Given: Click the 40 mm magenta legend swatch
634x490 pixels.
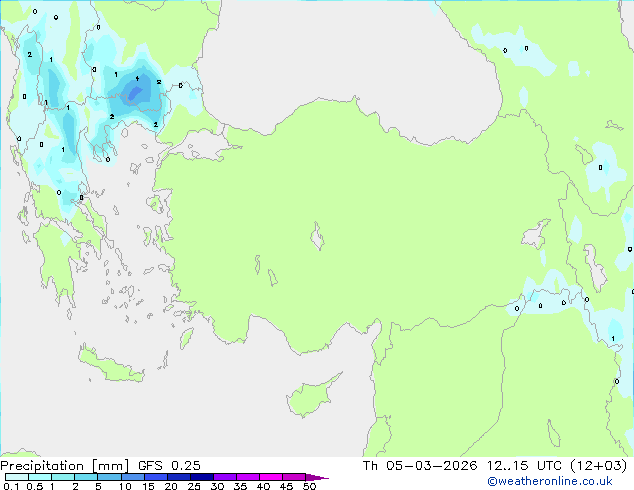Looking at the screenshot, I should tap(271, 477).
